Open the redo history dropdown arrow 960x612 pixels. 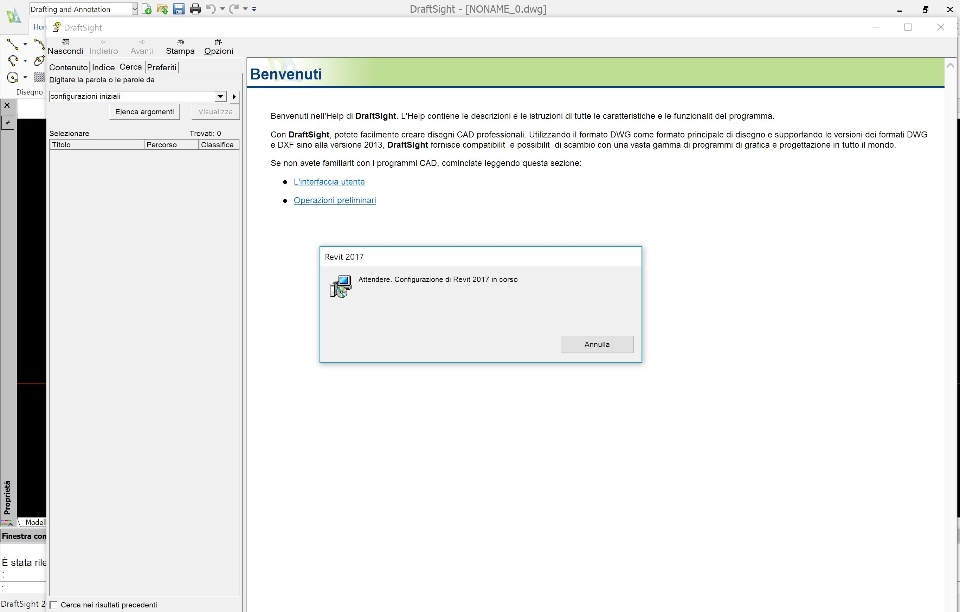(x=246, y=9)
